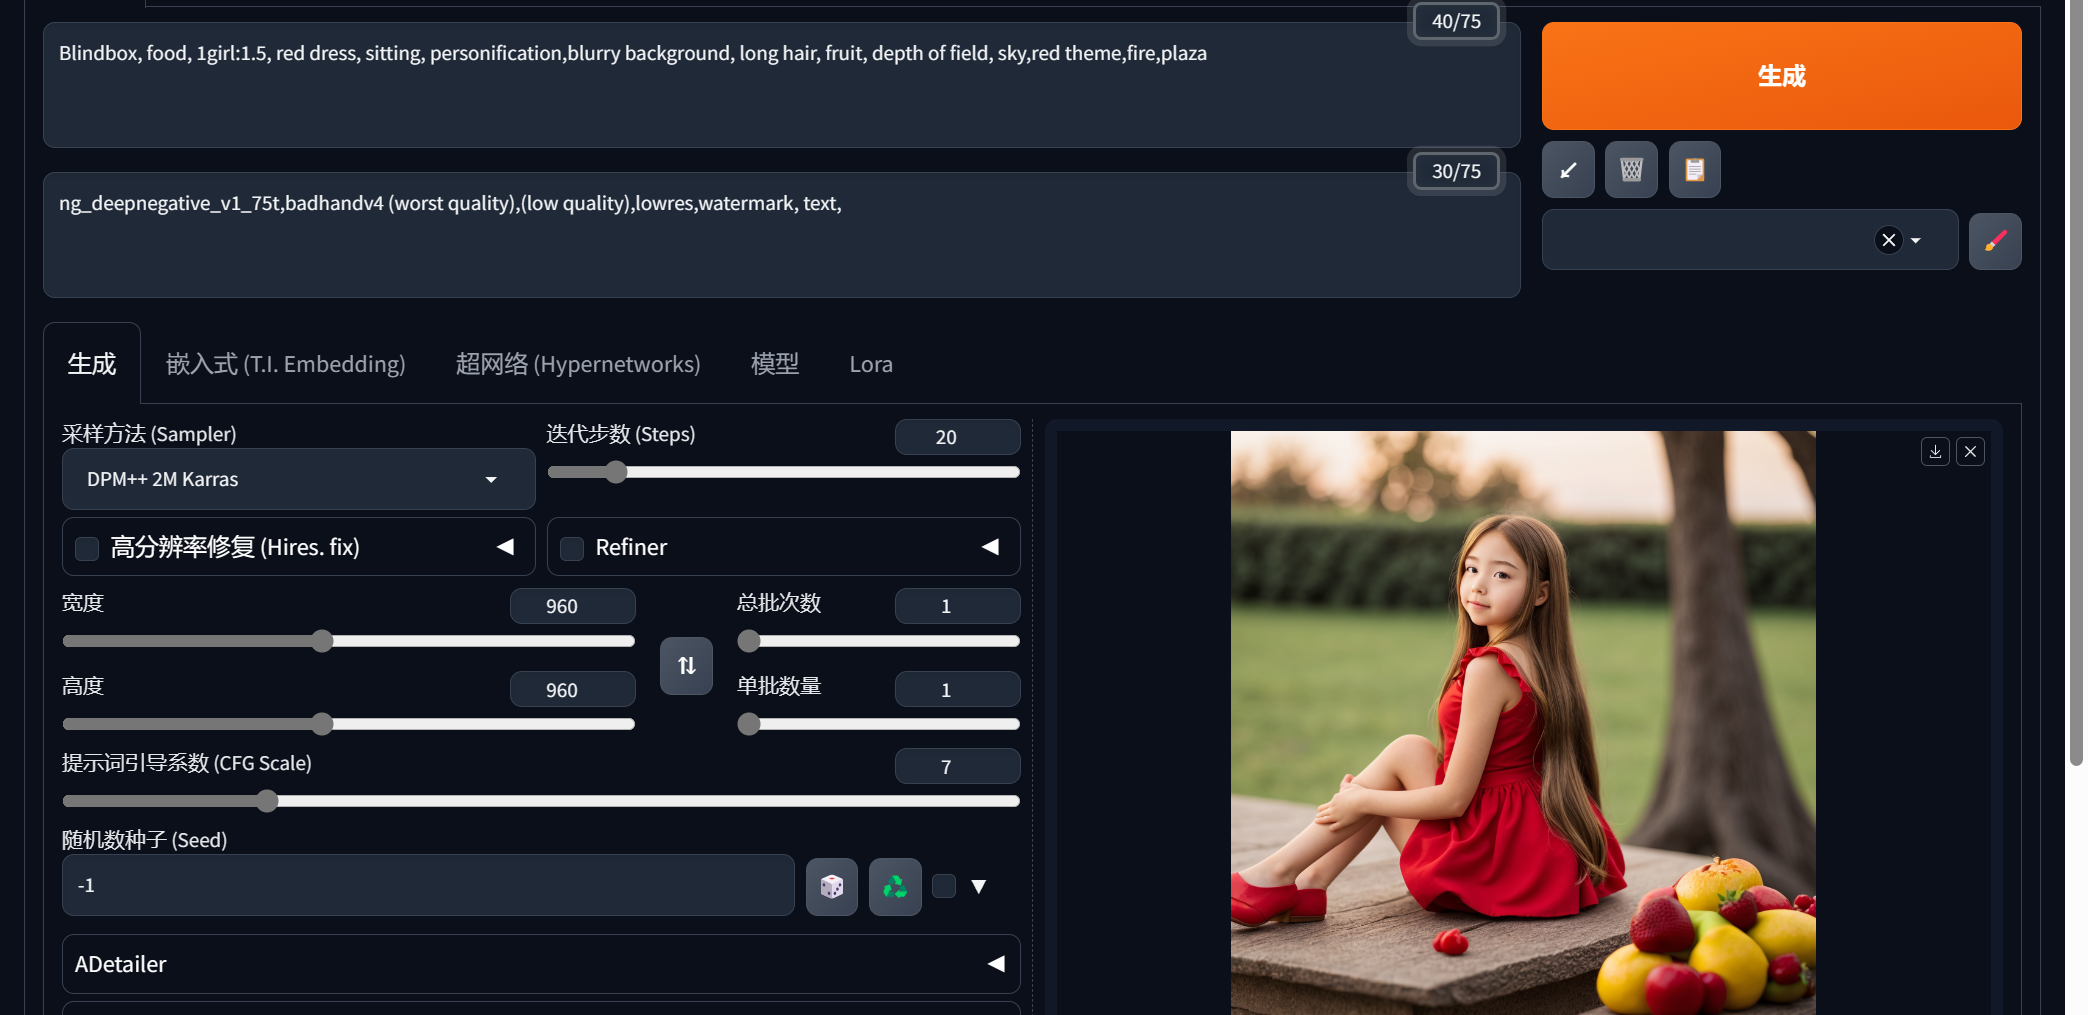Click the CFG Scale slider handle

click(267, 801)
